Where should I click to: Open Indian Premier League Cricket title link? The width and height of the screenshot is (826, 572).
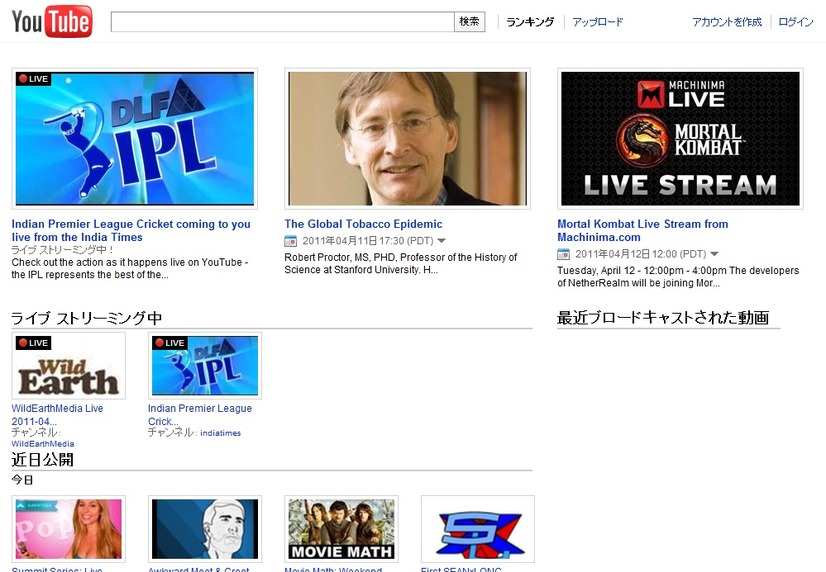pyautogui.click(x=131, y=231)
